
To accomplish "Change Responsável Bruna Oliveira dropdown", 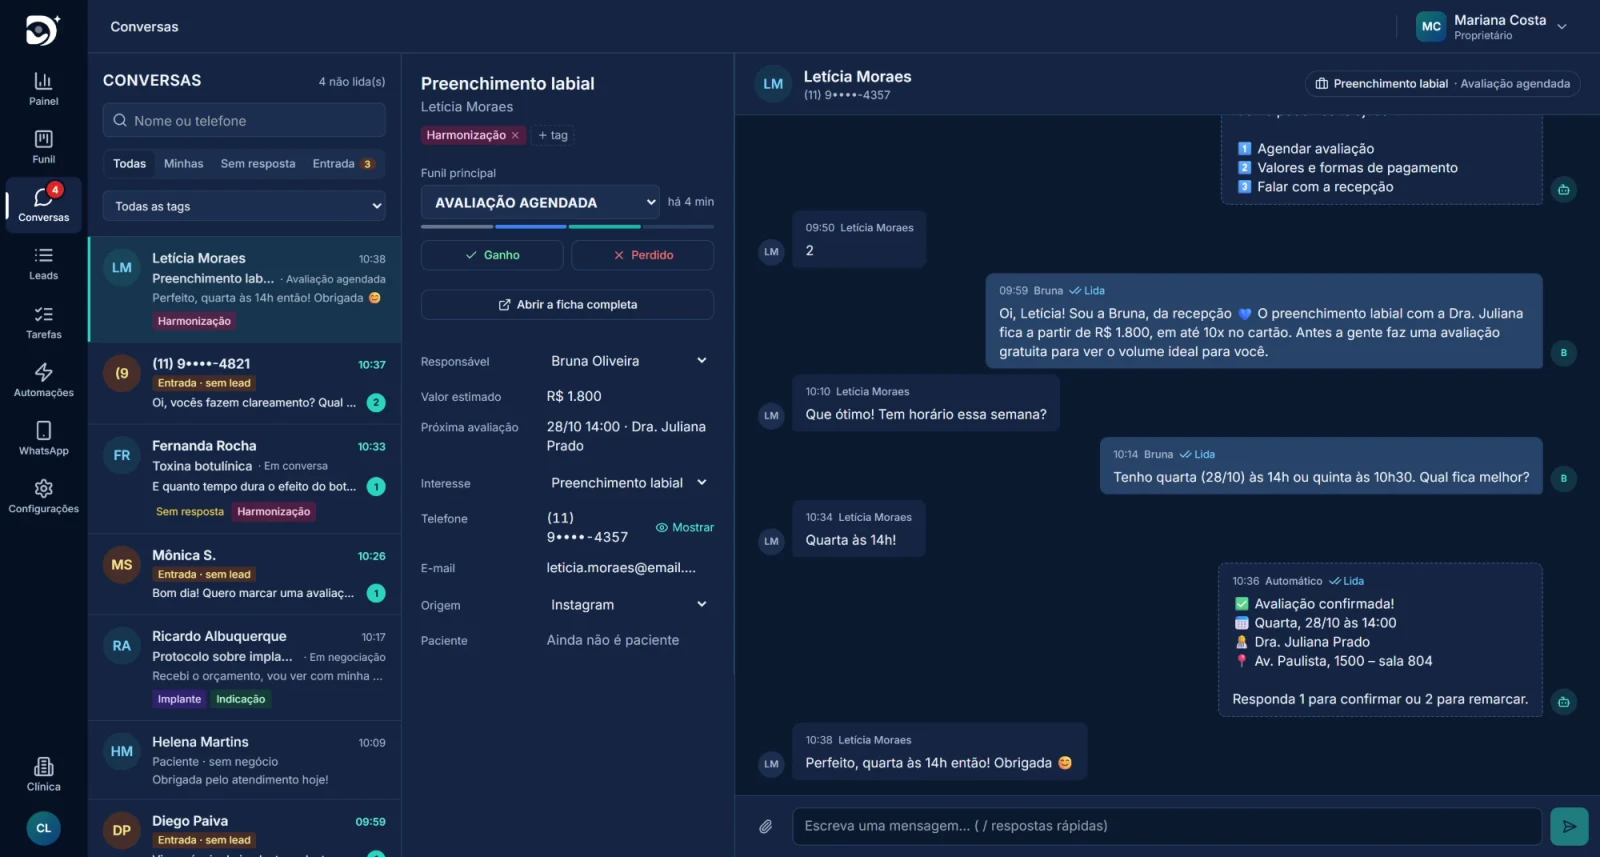I will coord(630,361).
